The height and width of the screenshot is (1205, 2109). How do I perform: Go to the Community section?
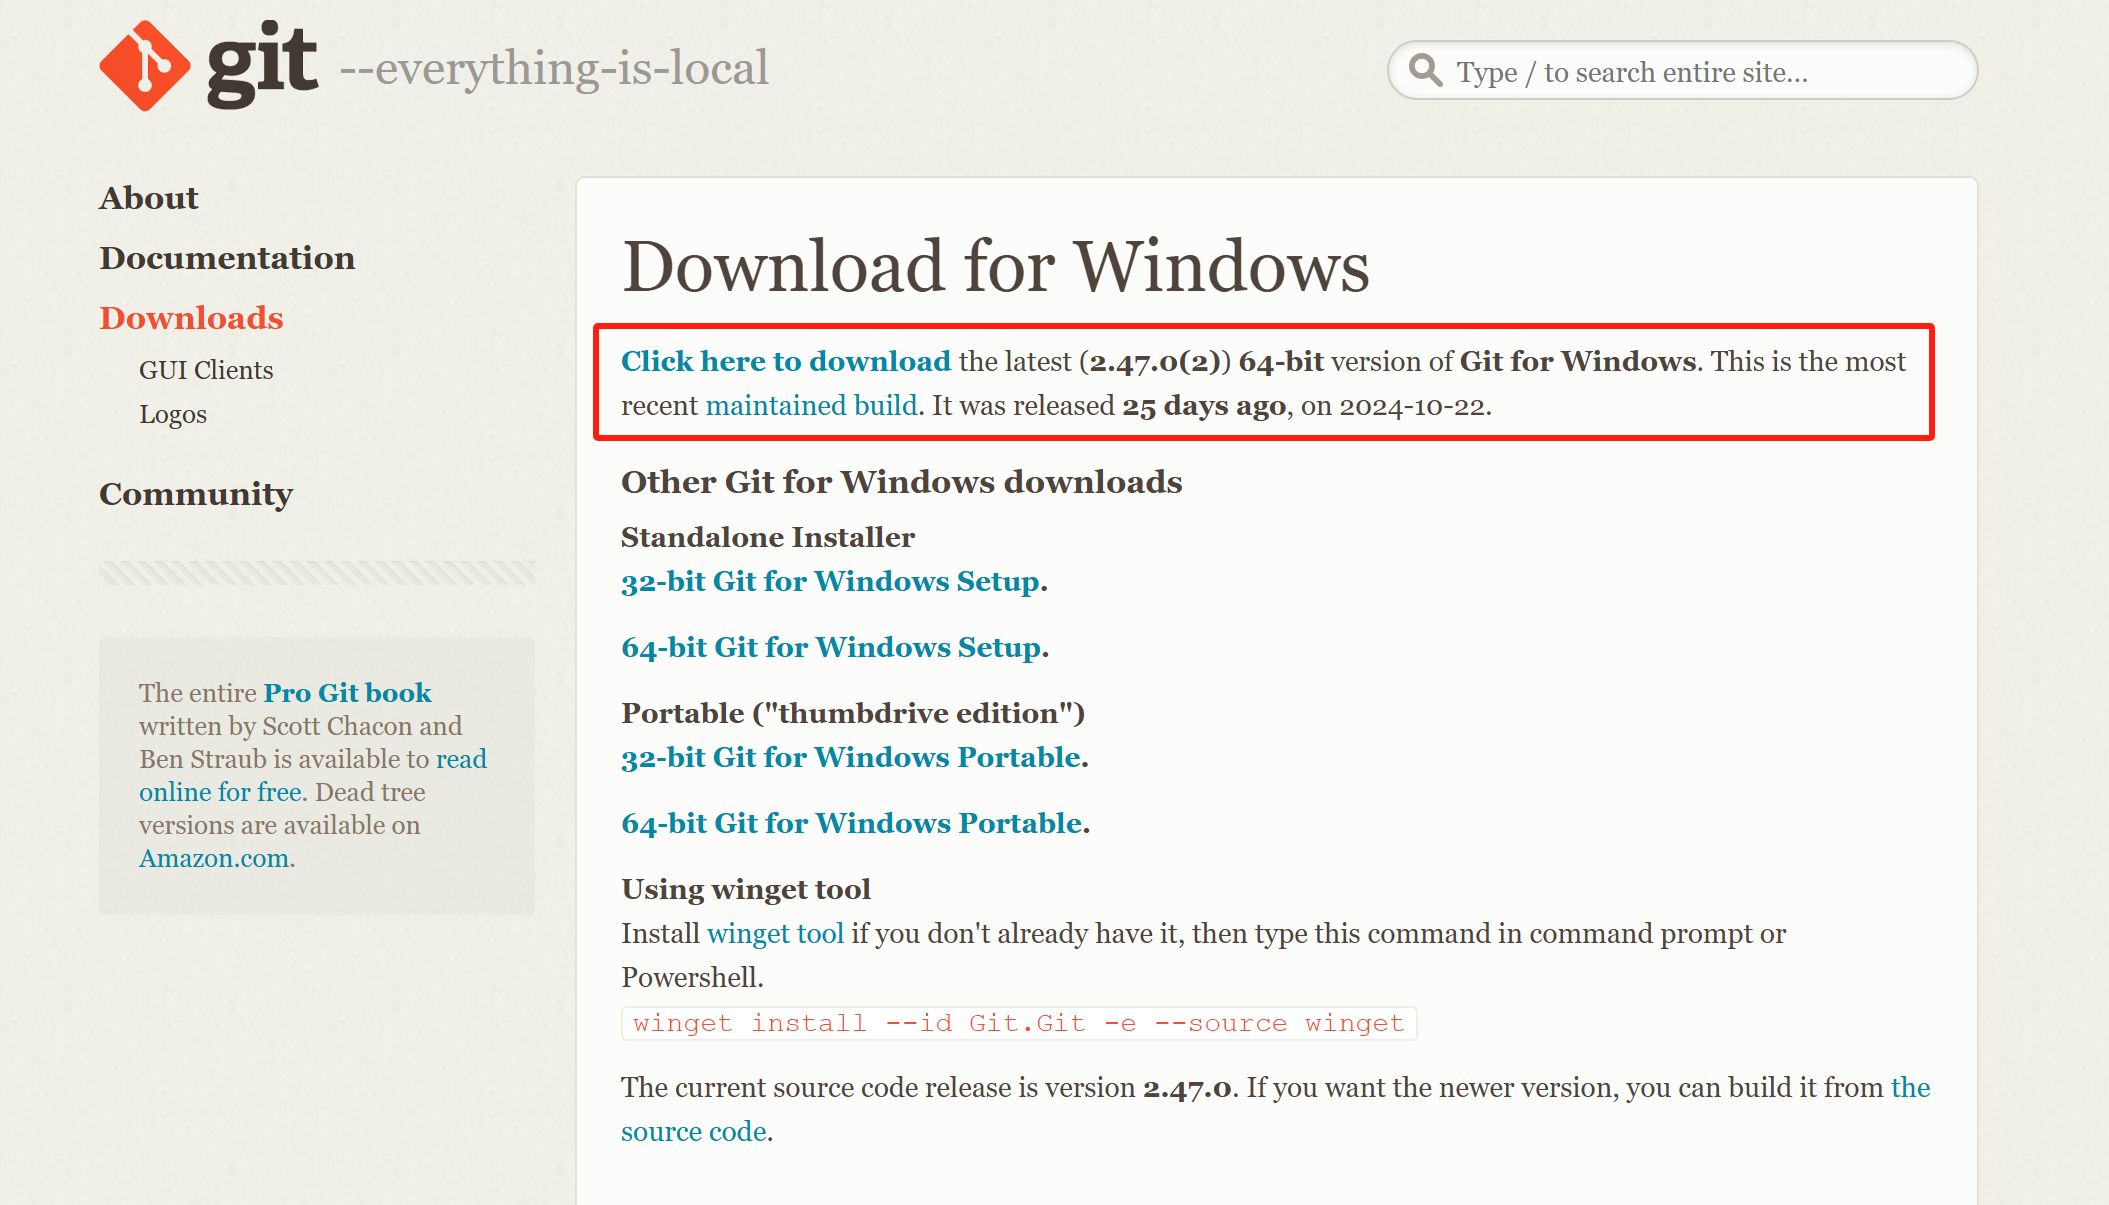click(x=196, y=494)
